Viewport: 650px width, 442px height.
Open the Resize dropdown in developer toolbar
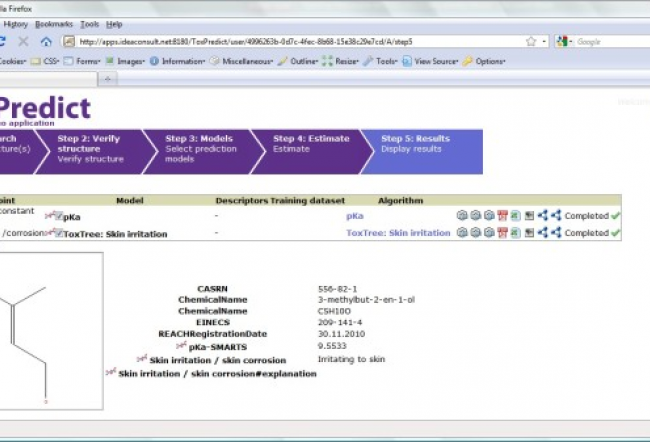pos(340,61)
